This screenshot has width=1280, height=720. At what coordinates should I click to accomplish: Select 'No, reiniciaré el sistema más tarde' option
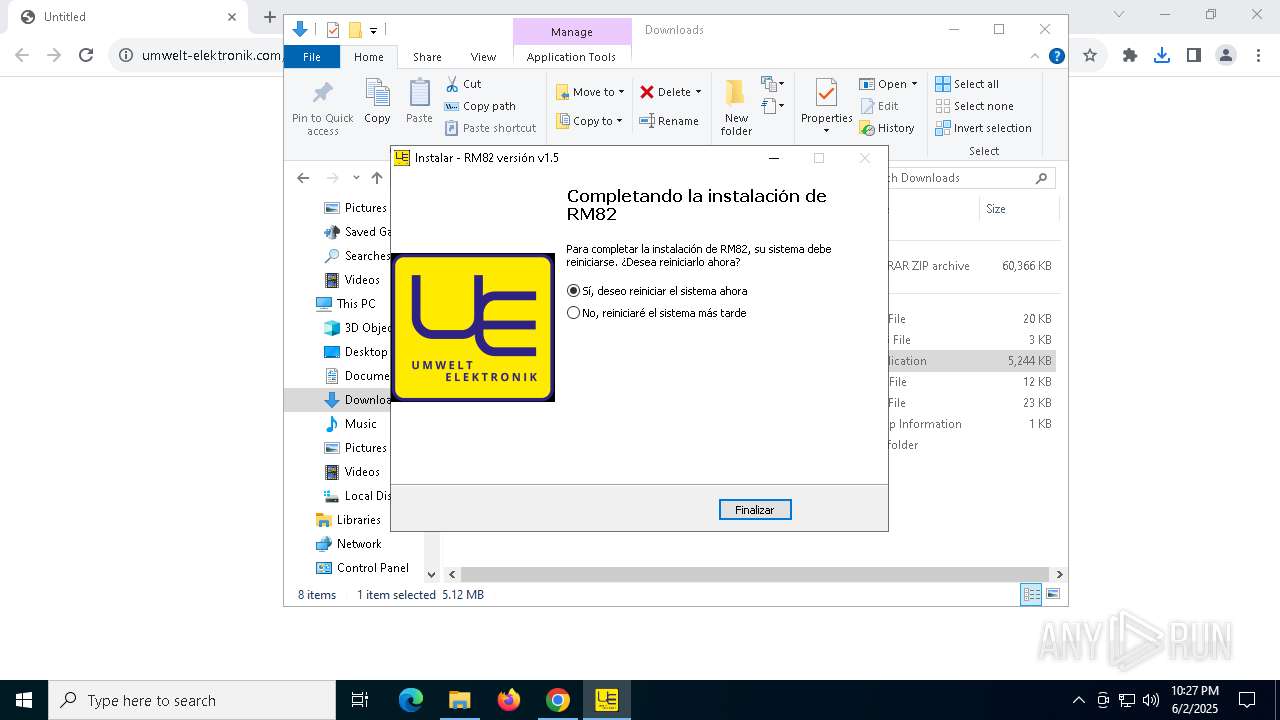click(656, 313)
